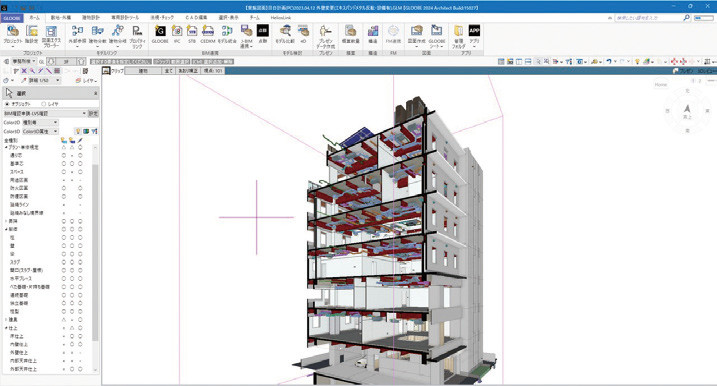Click the management folder icon
Image resolution: width=717 pixels, height=386 pixels.
click(459, 37)
